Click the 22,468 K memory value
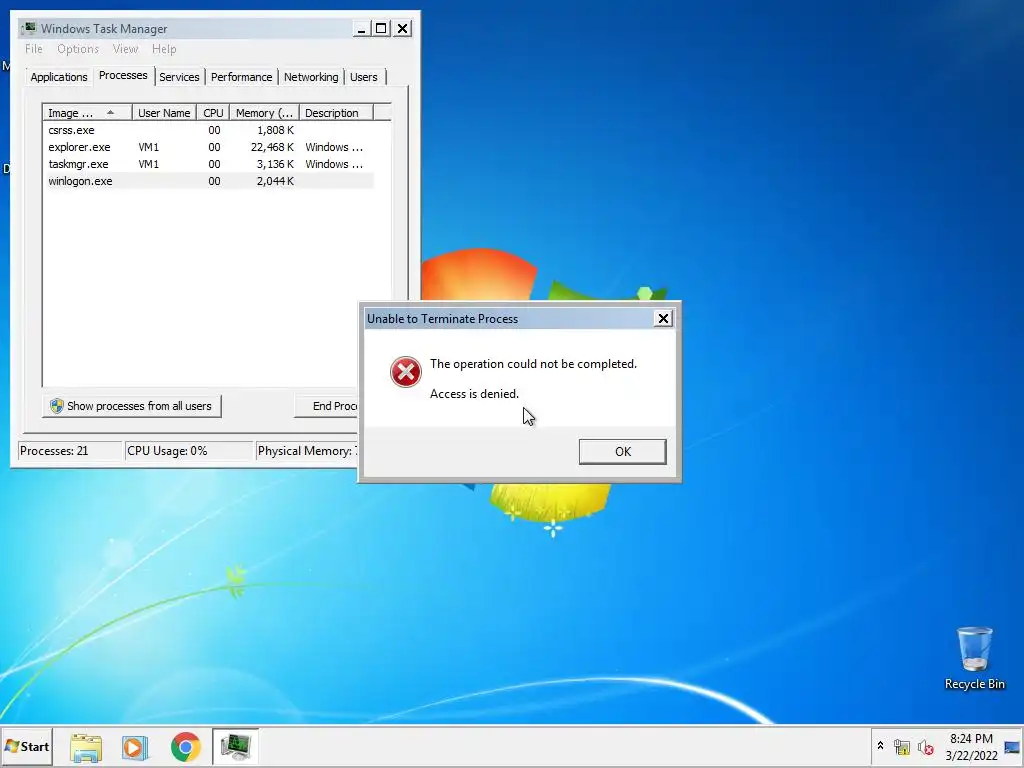 [272, 147]
